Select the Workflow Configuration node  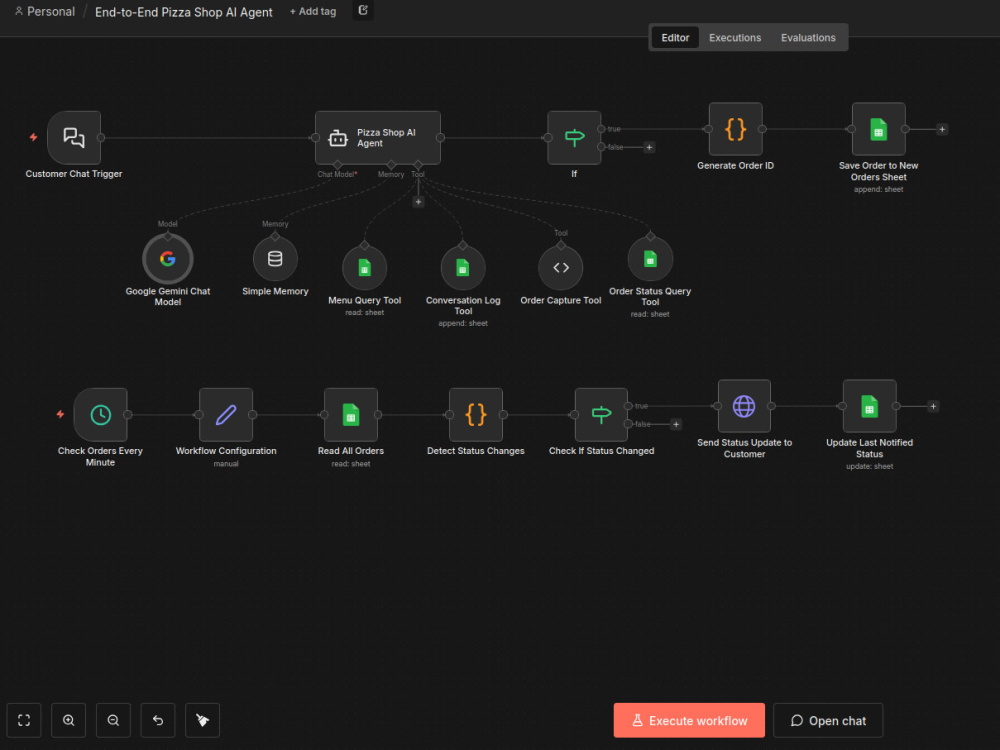click(x=226, y=415)
